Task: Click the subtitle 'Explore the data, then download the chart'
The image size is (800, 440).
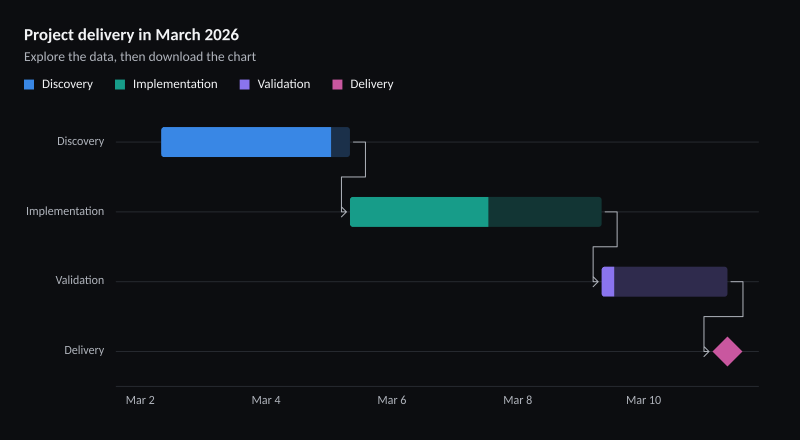Action: point(140,57)
